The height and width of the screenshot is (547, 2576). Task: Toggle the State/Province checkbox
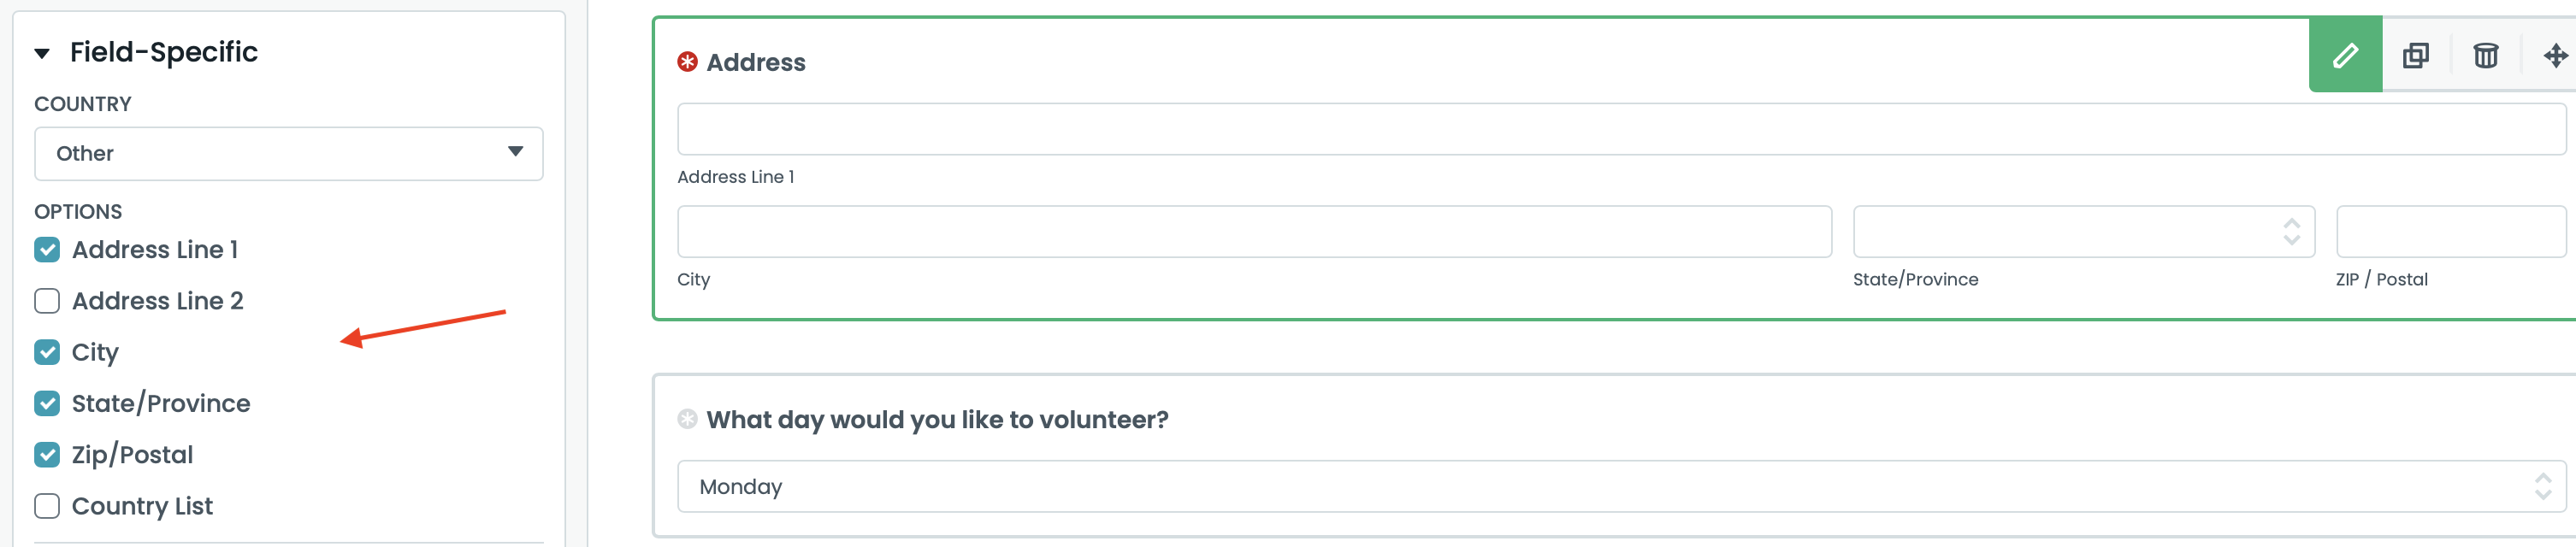47,403
